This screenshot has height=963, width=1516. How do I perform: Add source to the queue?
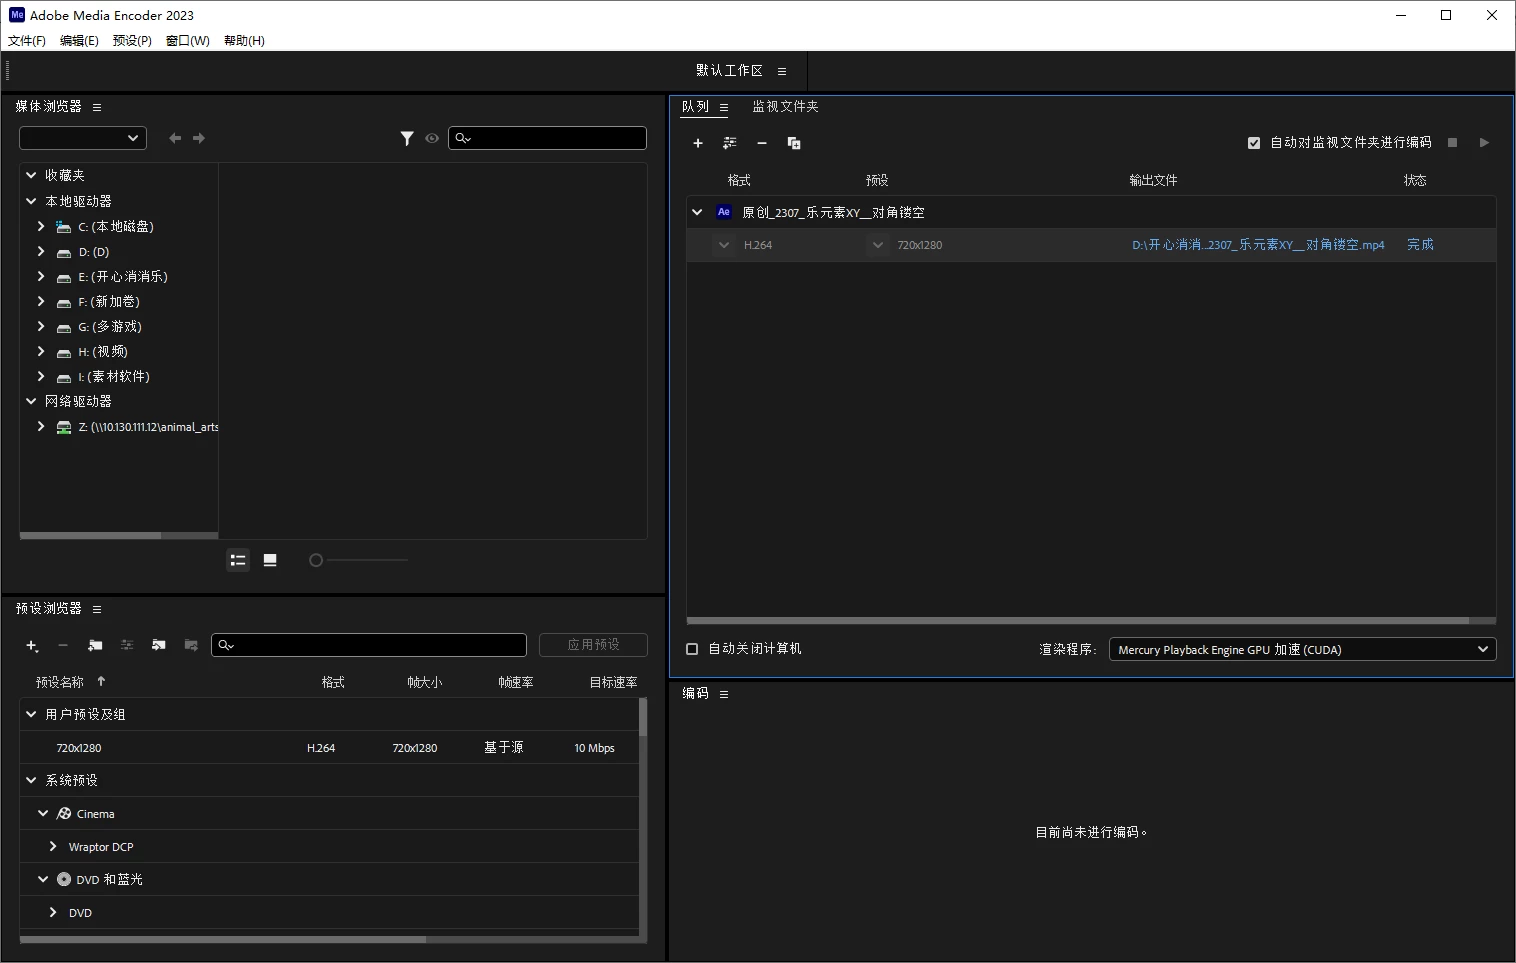698,143
